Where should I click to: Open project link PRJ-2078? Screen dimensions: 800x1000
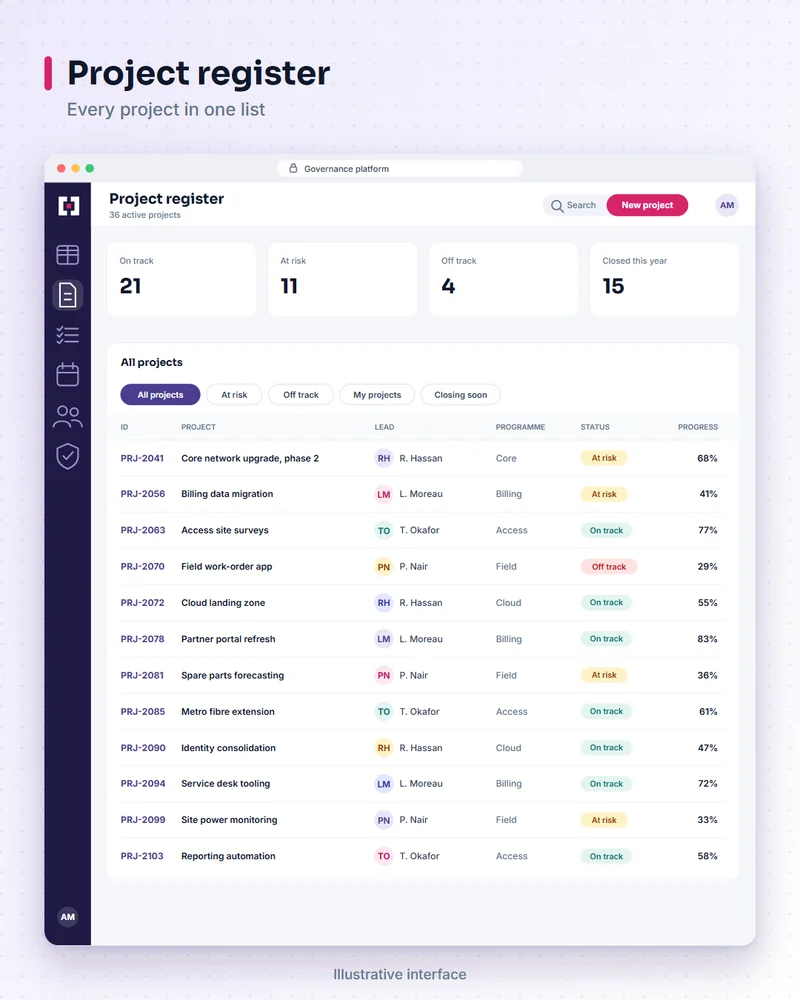[x=142, y=639]
